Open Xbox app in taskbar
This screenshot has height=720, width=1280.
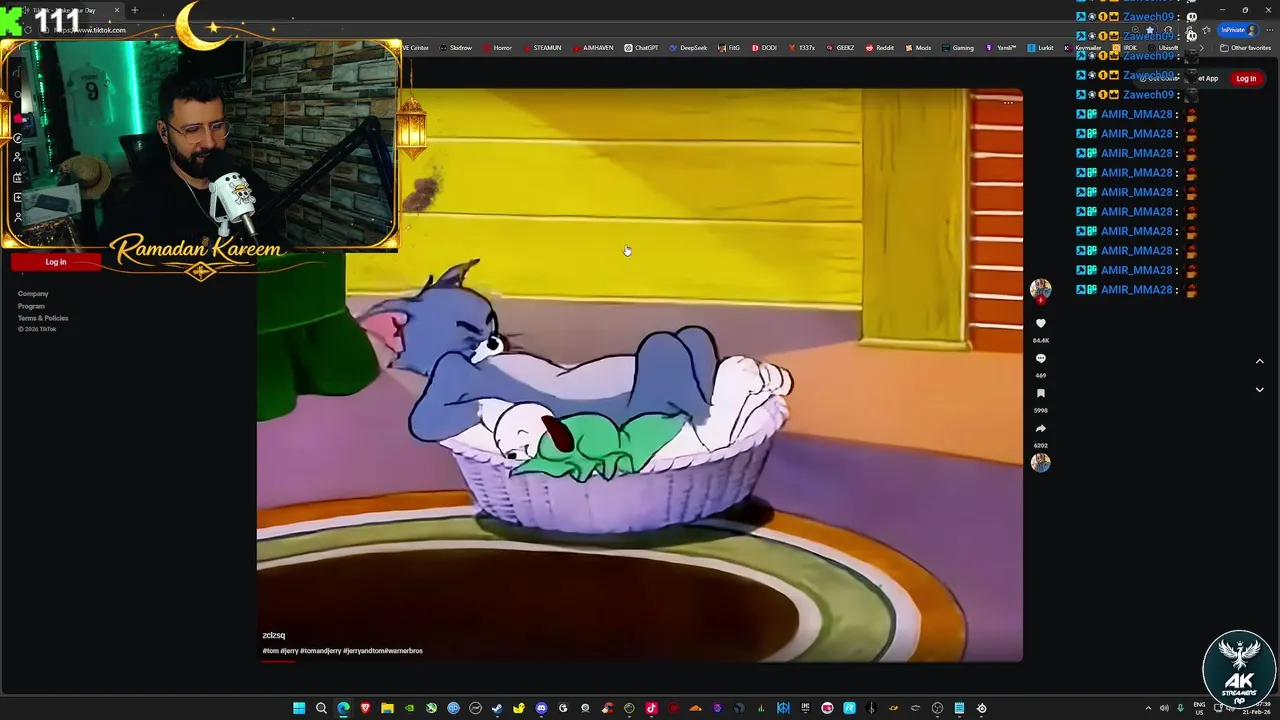point(431,708)
